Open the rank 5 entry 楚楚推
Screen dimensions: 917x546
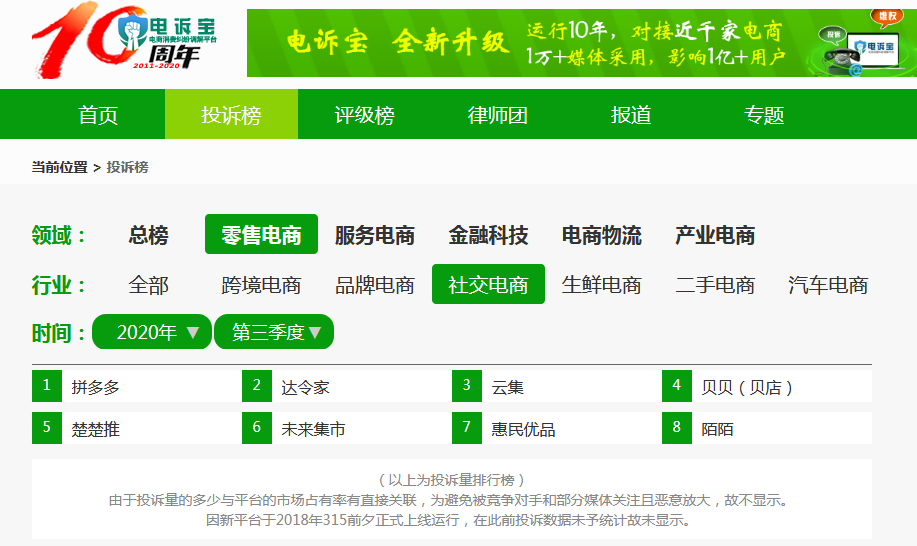[96, 429]
